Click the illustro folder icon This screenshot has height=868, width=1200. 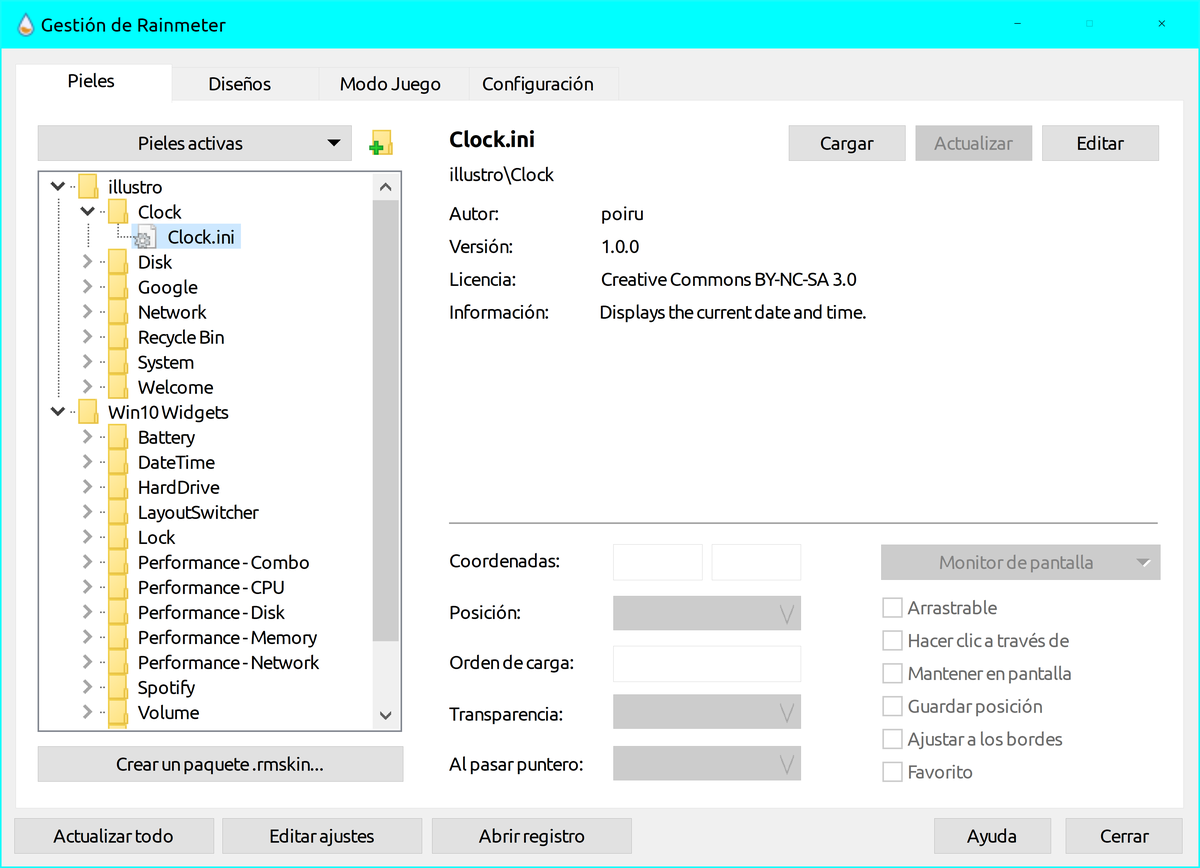[88, 187]
